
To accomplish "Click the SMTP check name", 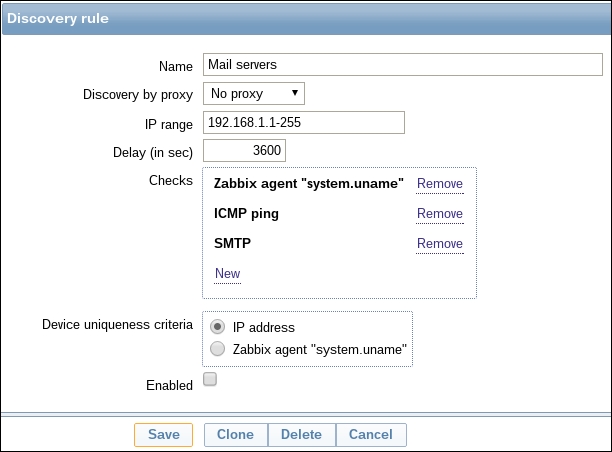I will click(233, 244).
